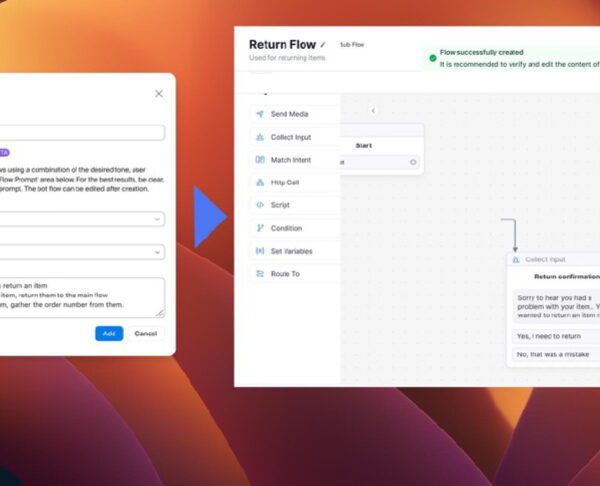Image resolution: width=600 pixels, height=486 pixels.
Task: Click the Send Media paper plane icon
Action: 260,114
